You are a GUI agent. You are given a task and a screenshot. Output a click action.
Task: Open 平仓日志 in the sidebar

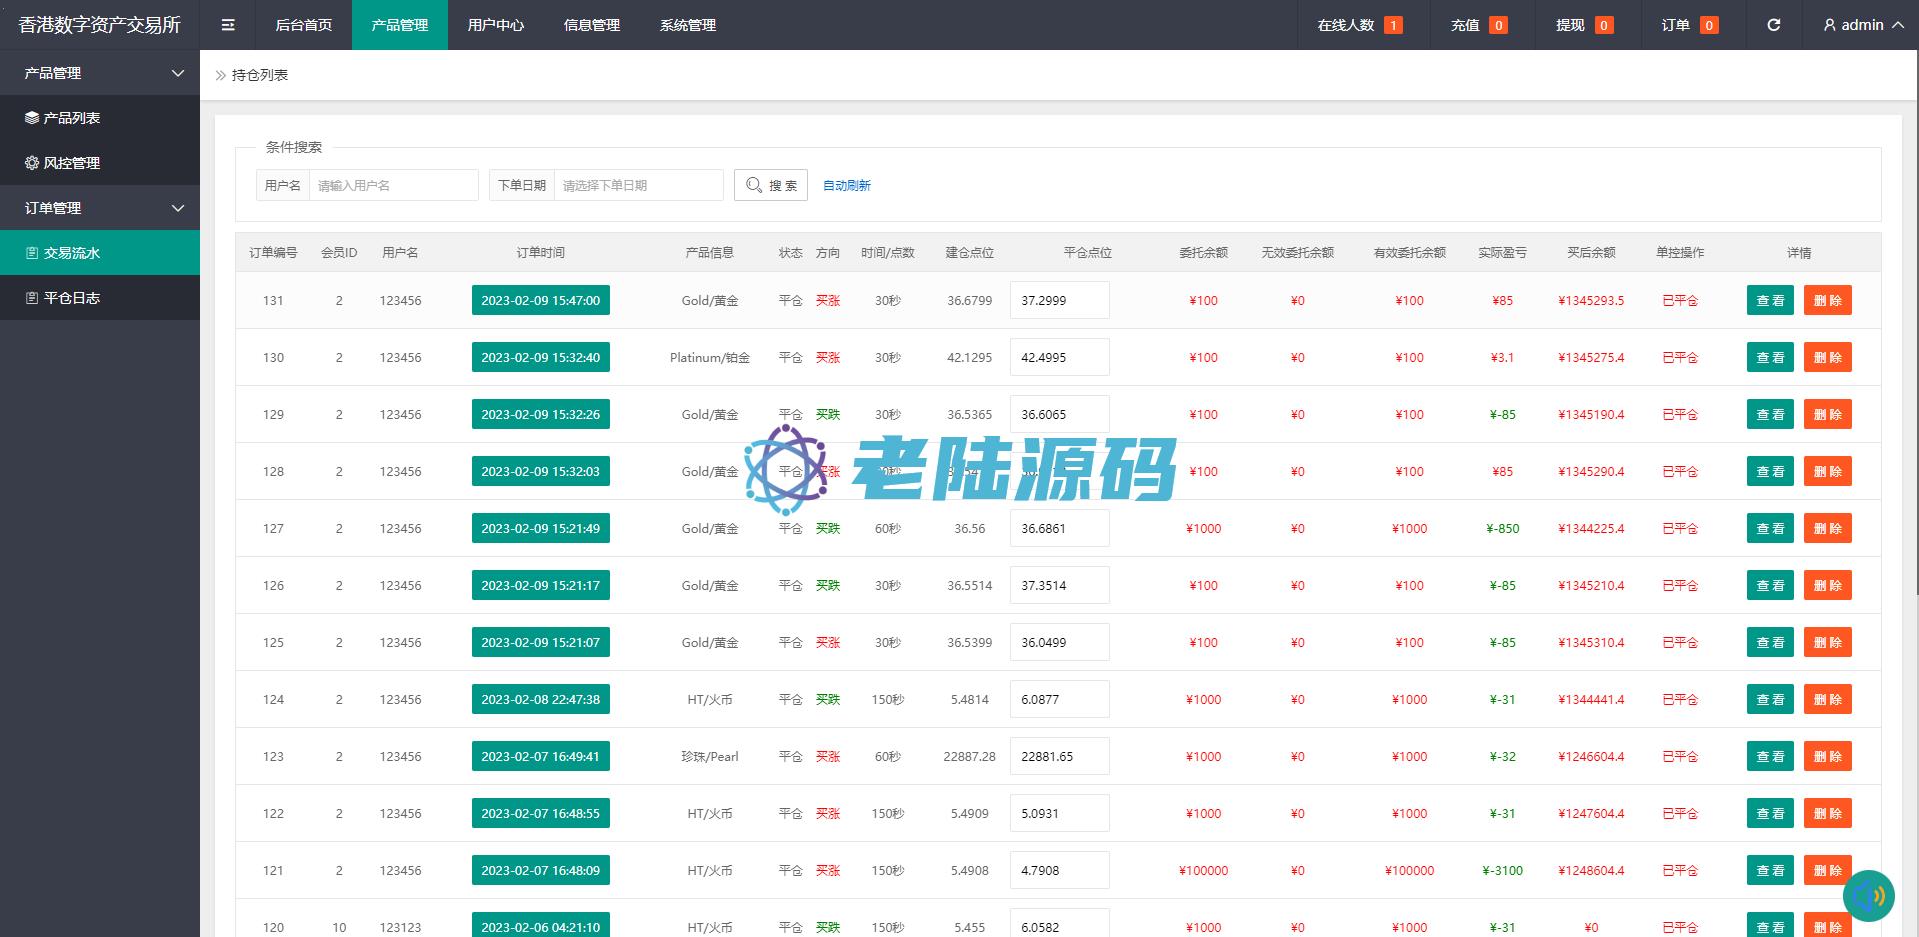[x=71, y=298]
